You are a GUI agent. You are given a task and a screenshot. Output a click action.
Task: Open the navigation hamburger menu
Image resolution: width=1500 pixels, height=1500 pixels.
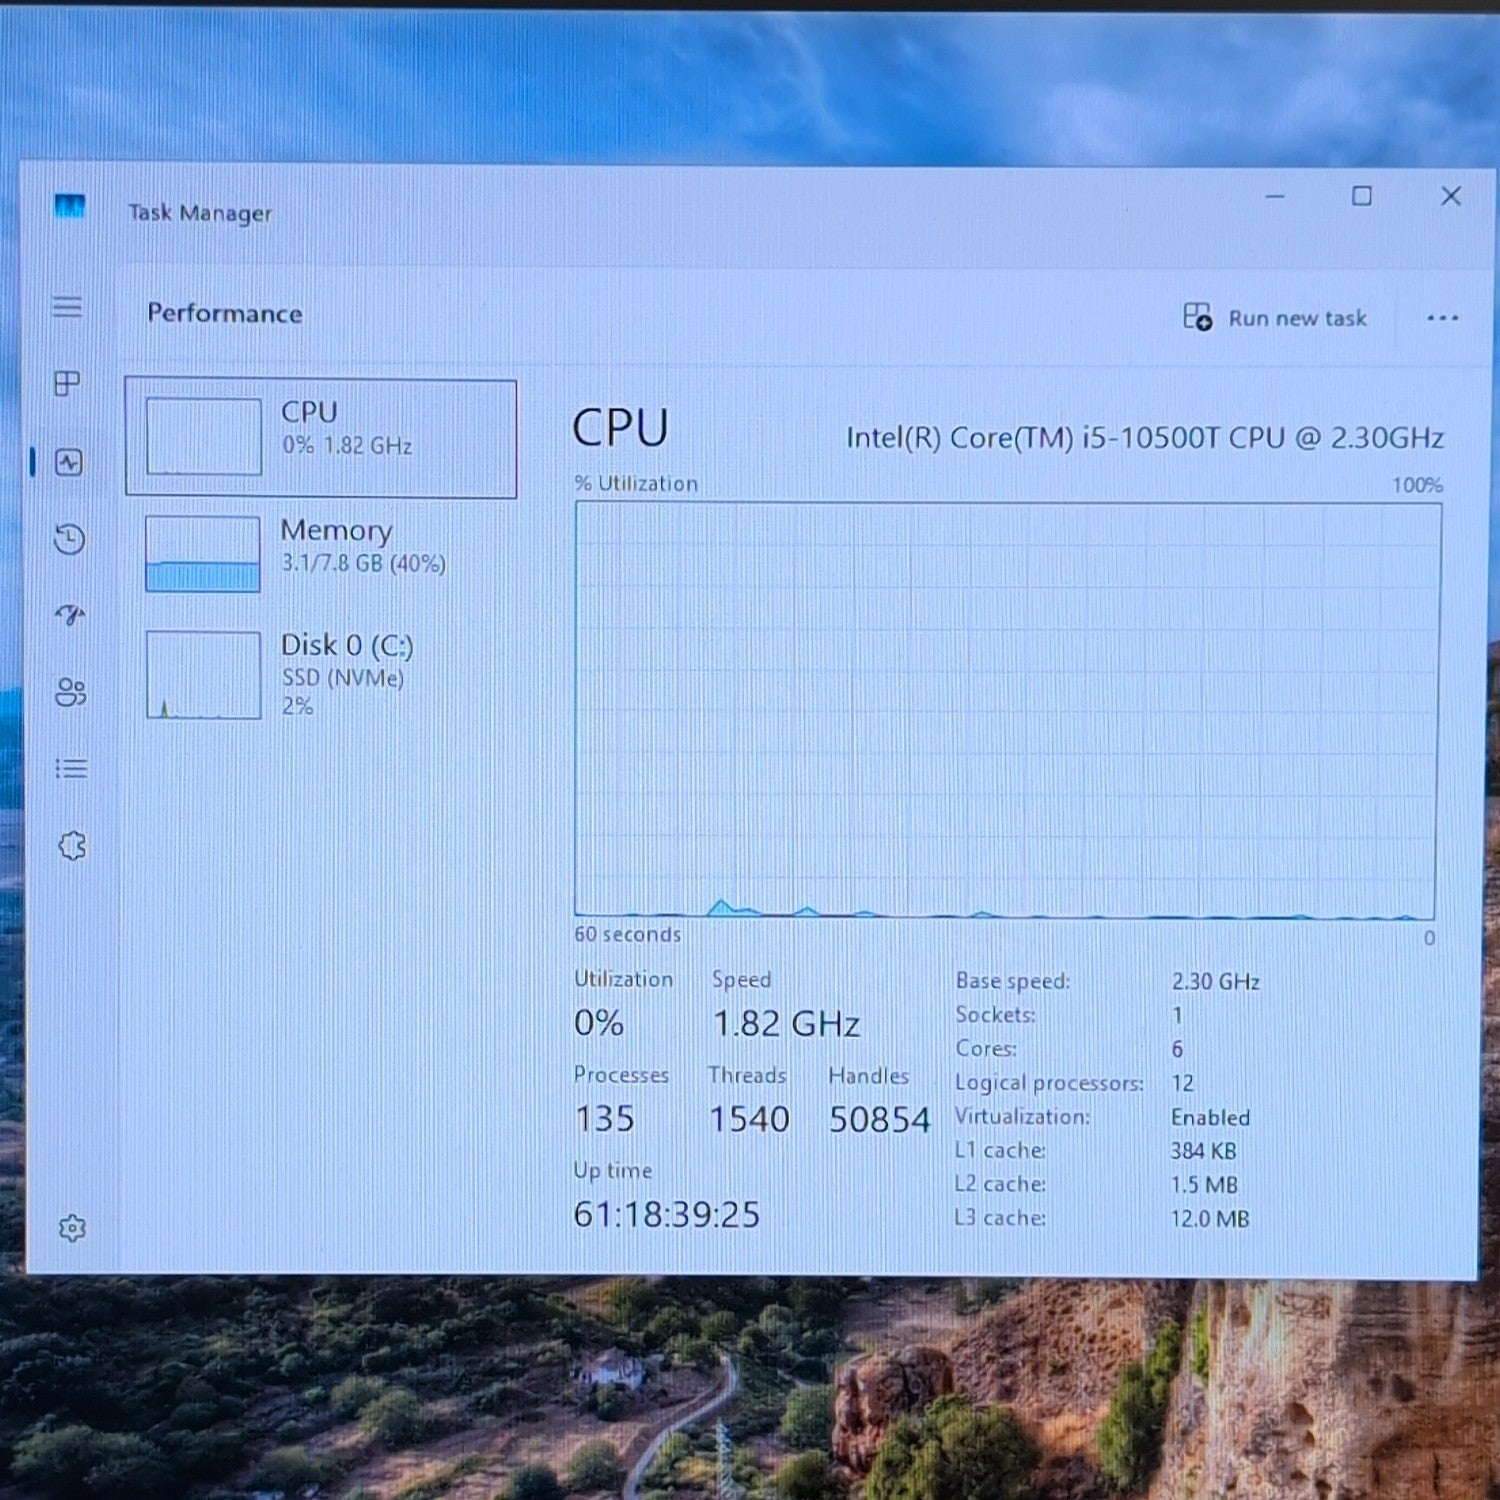(x=67, y=306)
